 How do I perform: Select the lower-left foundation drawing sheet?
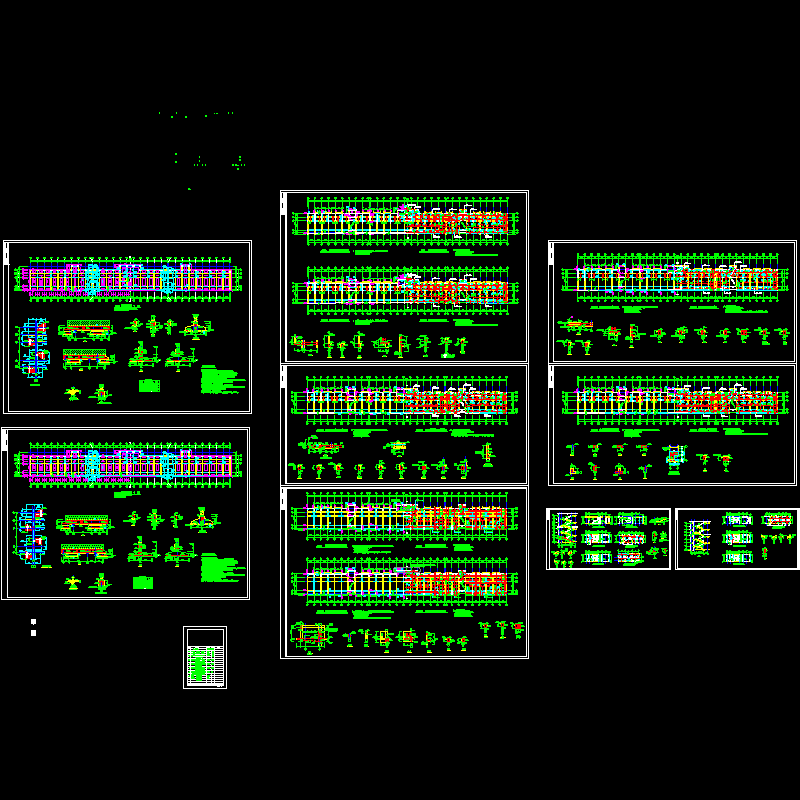point(125,513)
